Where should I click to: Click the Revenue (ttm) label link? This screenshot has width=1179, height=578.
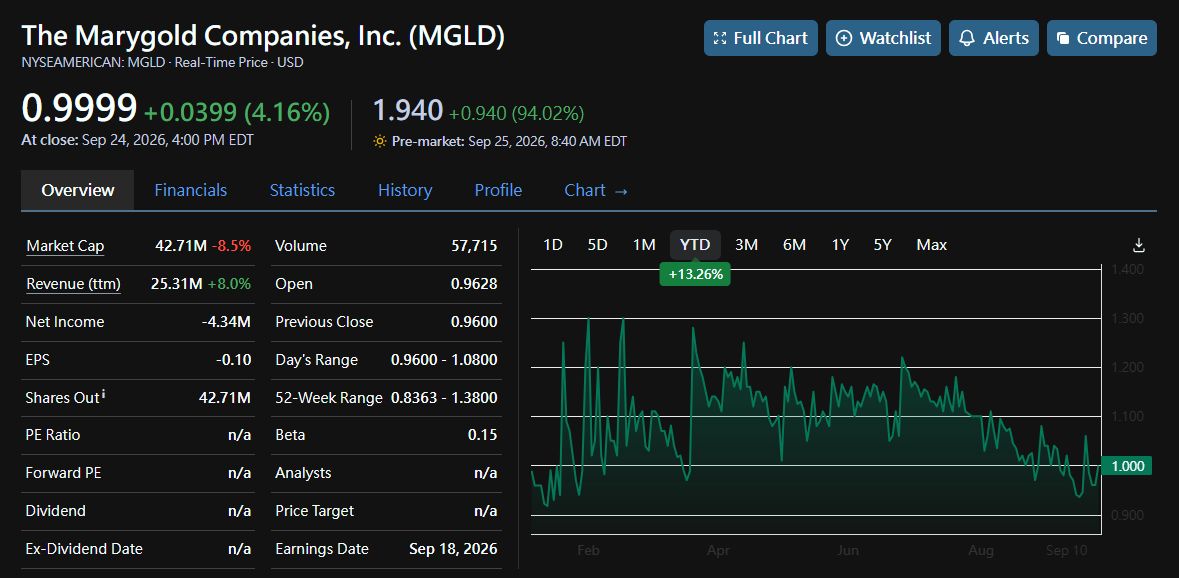[x=73, y=284]
